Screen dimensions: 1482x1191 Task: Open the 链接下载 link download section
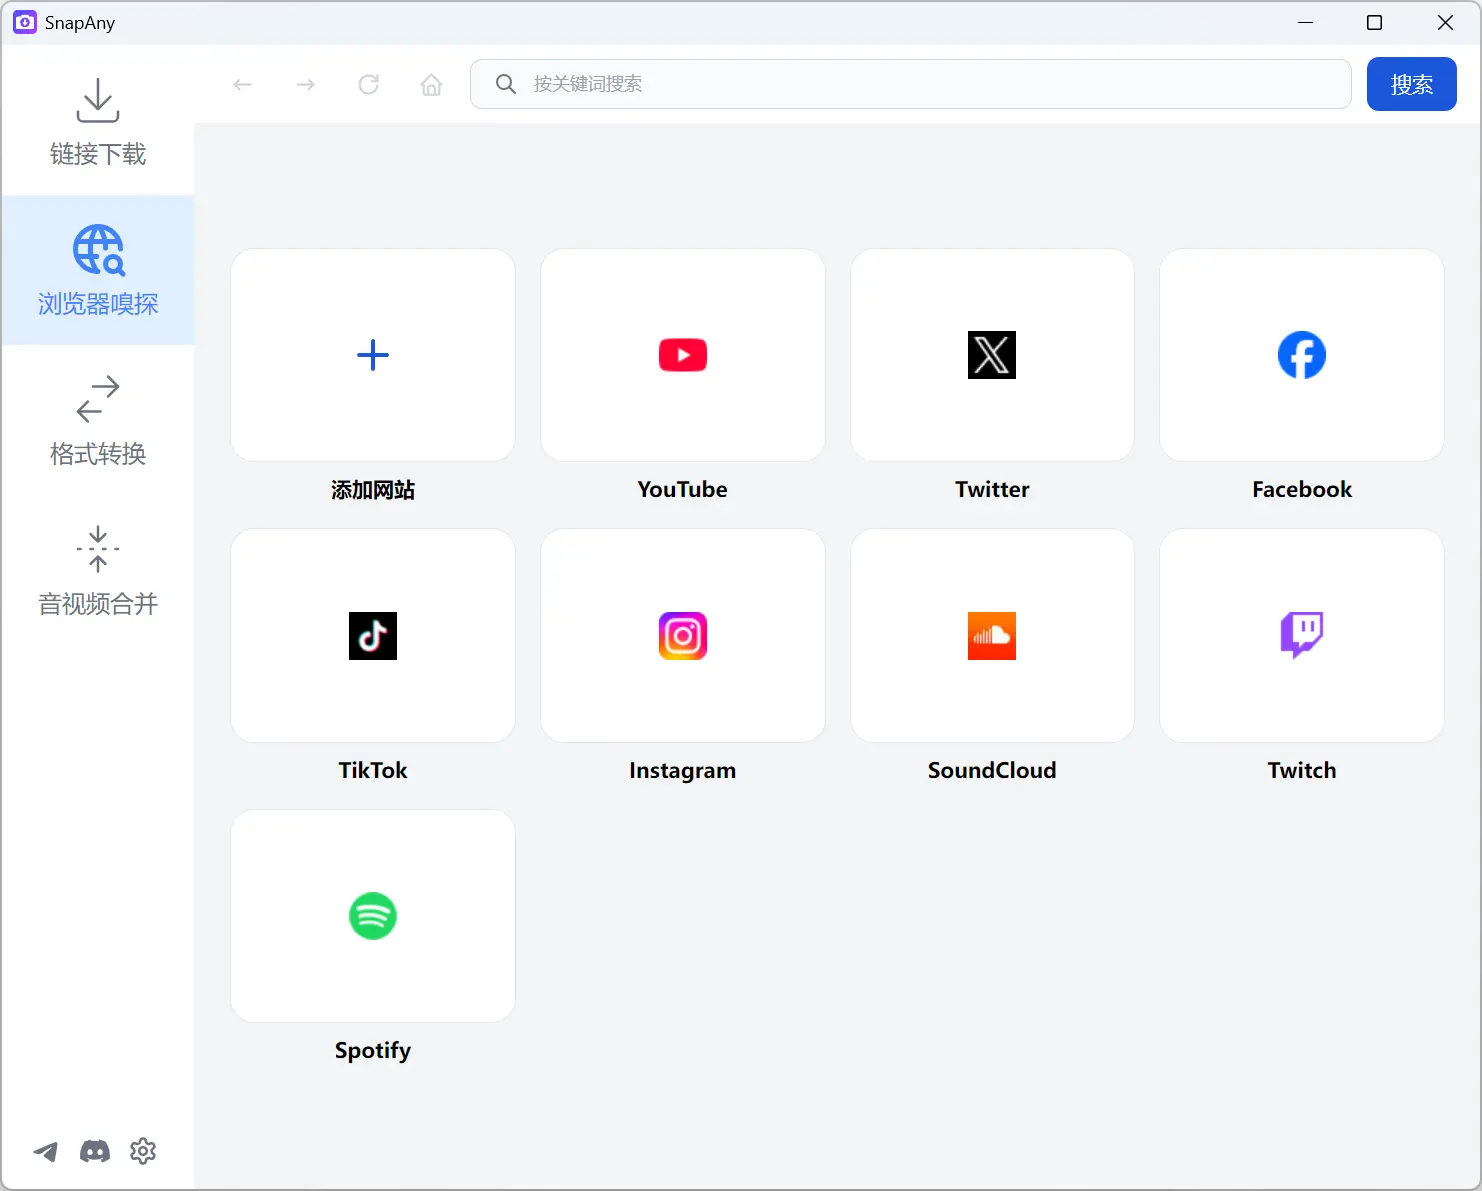pyautogui.click(x=98, y=121)
